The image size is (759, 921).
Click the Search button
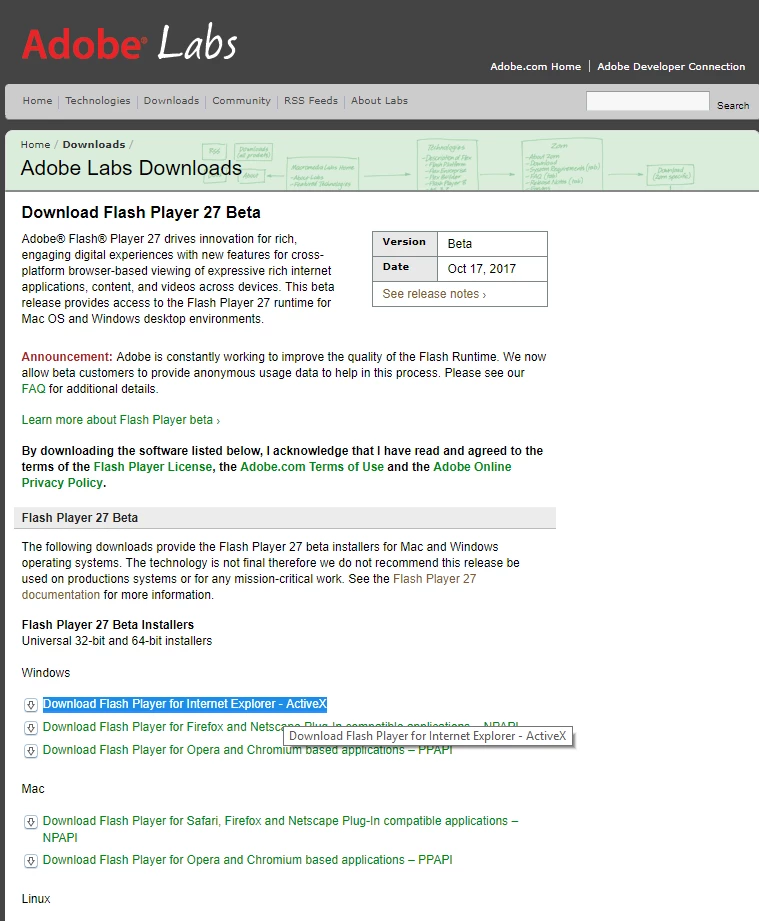733,105
